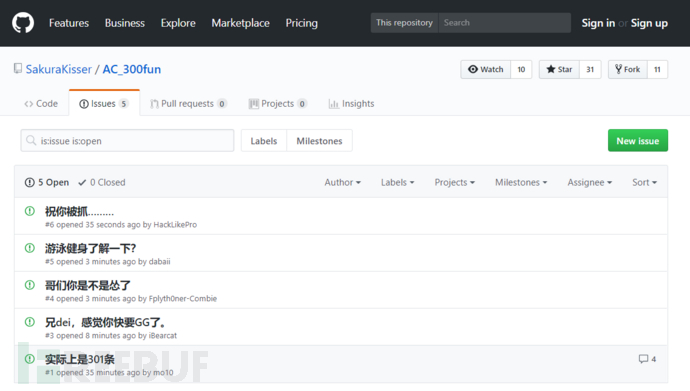This screenshot has height=391, width=690.
Task: Switch to the 0 Closed issues filter
Action: tap(102, 182)
